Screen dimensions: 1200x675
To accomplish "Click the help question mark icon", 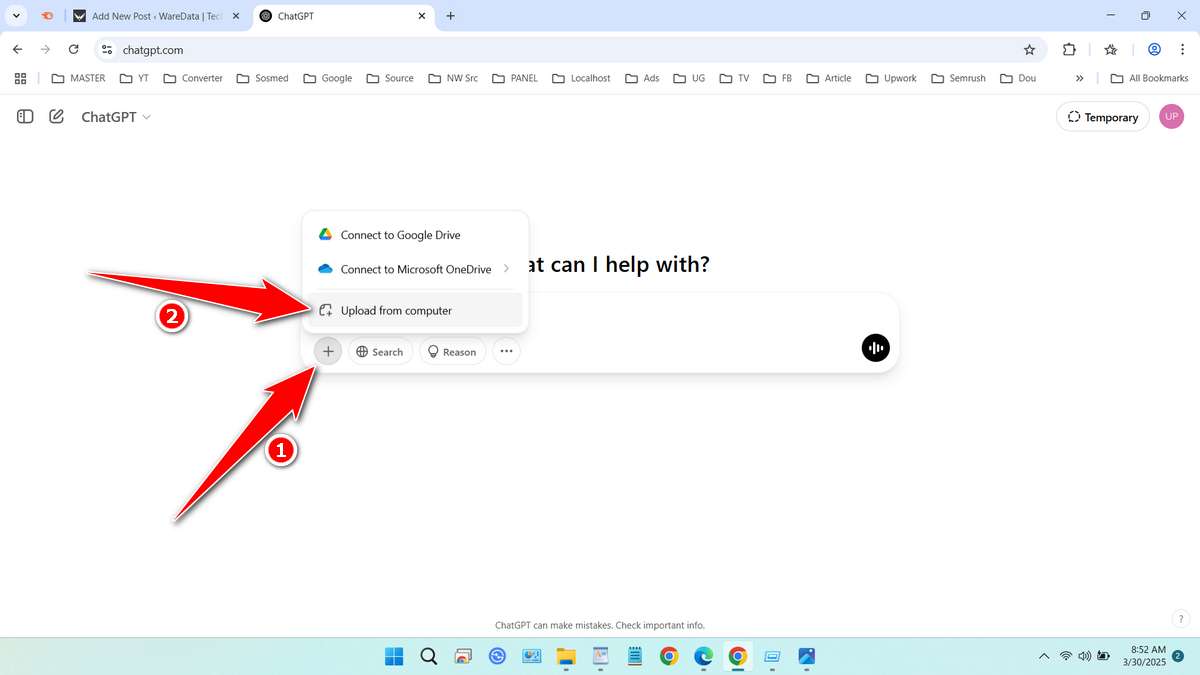I will click(x=1181, y=619).
